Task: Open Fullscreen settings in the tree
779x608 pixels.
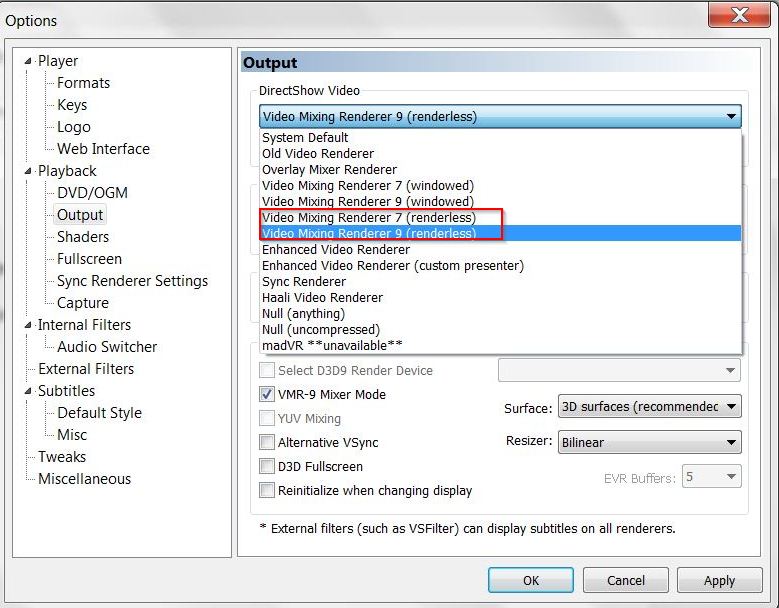Action: click(89, 259)
